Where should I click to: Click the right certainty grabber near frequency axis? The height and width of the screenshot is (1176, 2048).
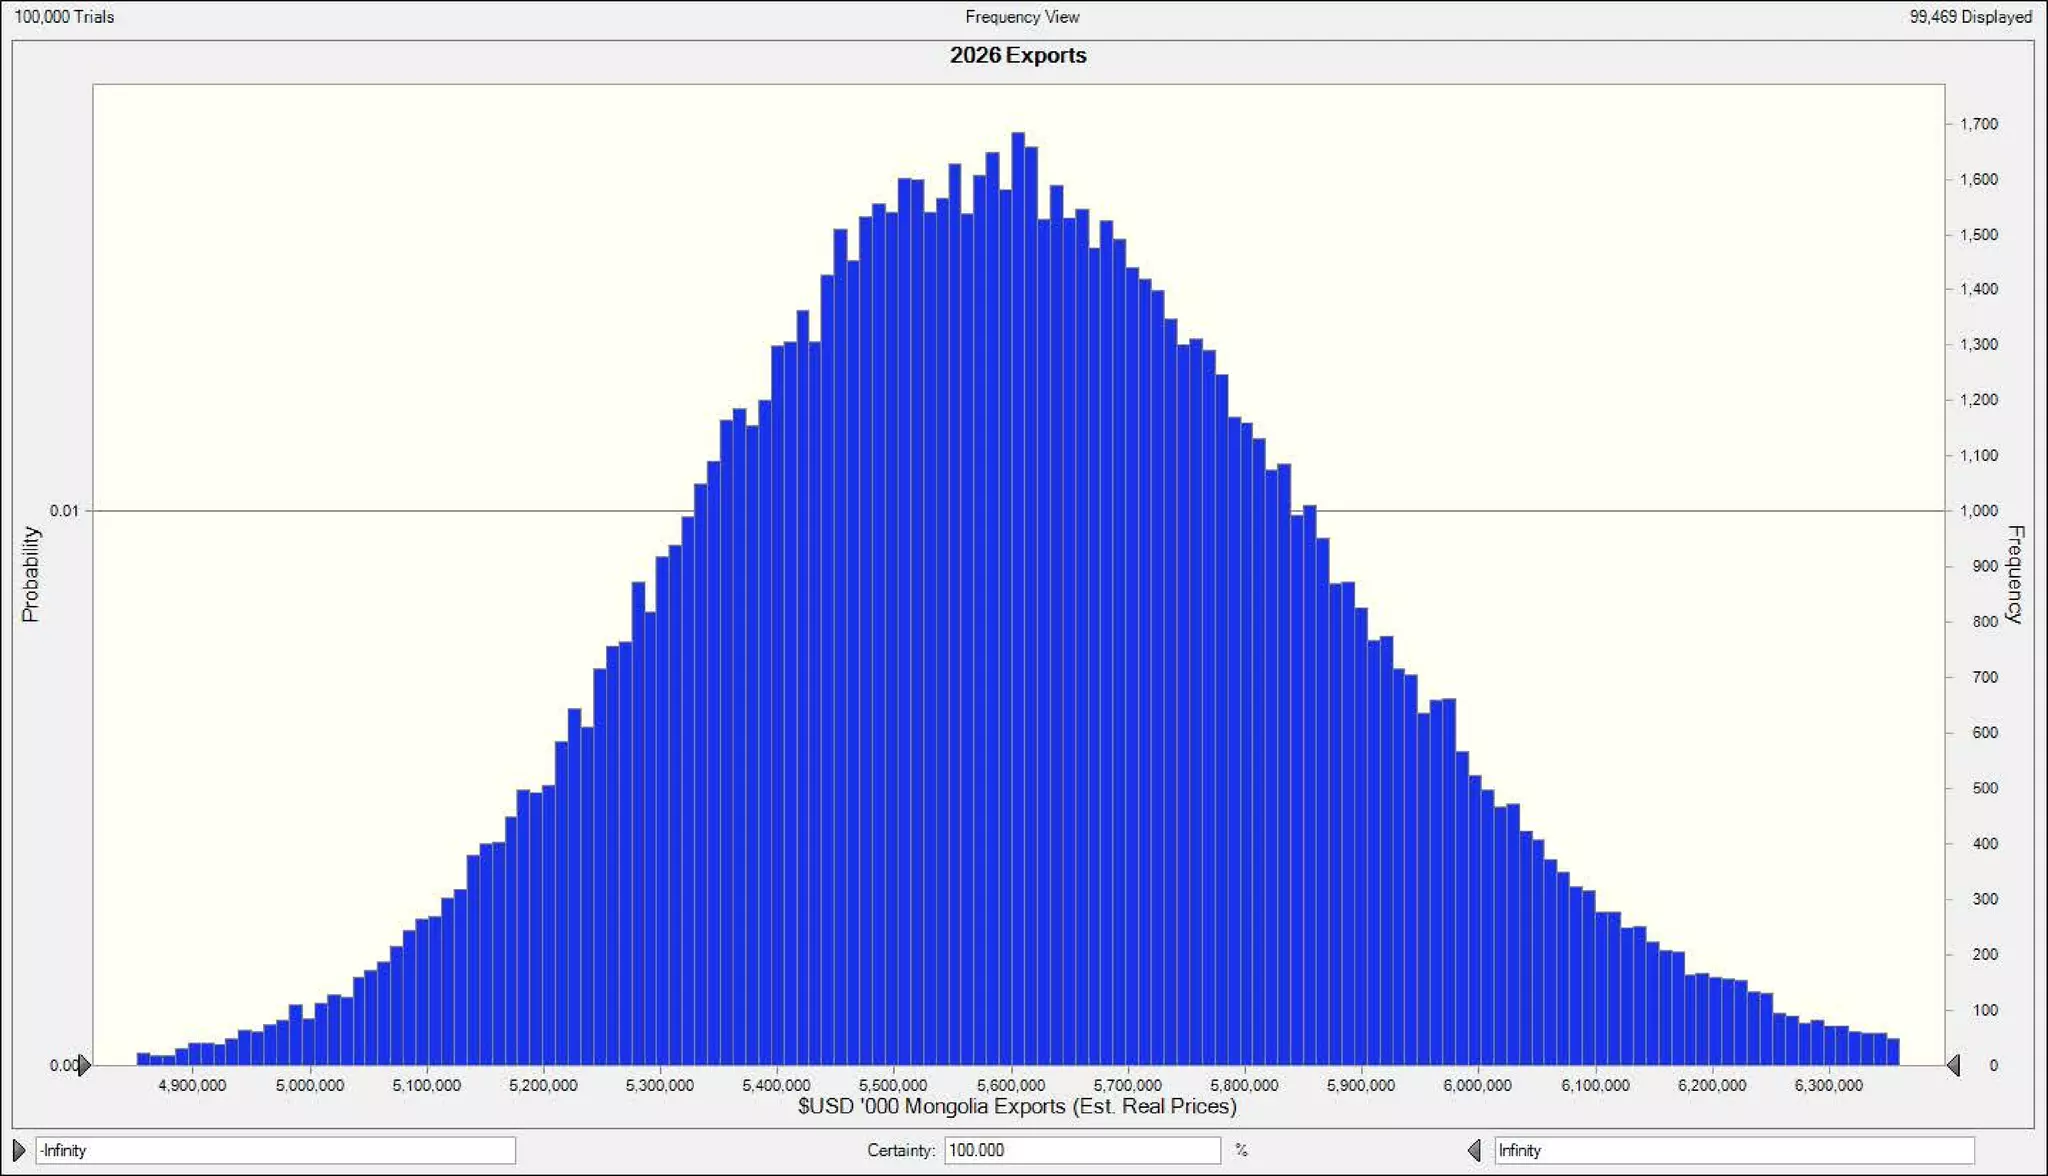[1953, 1065]
